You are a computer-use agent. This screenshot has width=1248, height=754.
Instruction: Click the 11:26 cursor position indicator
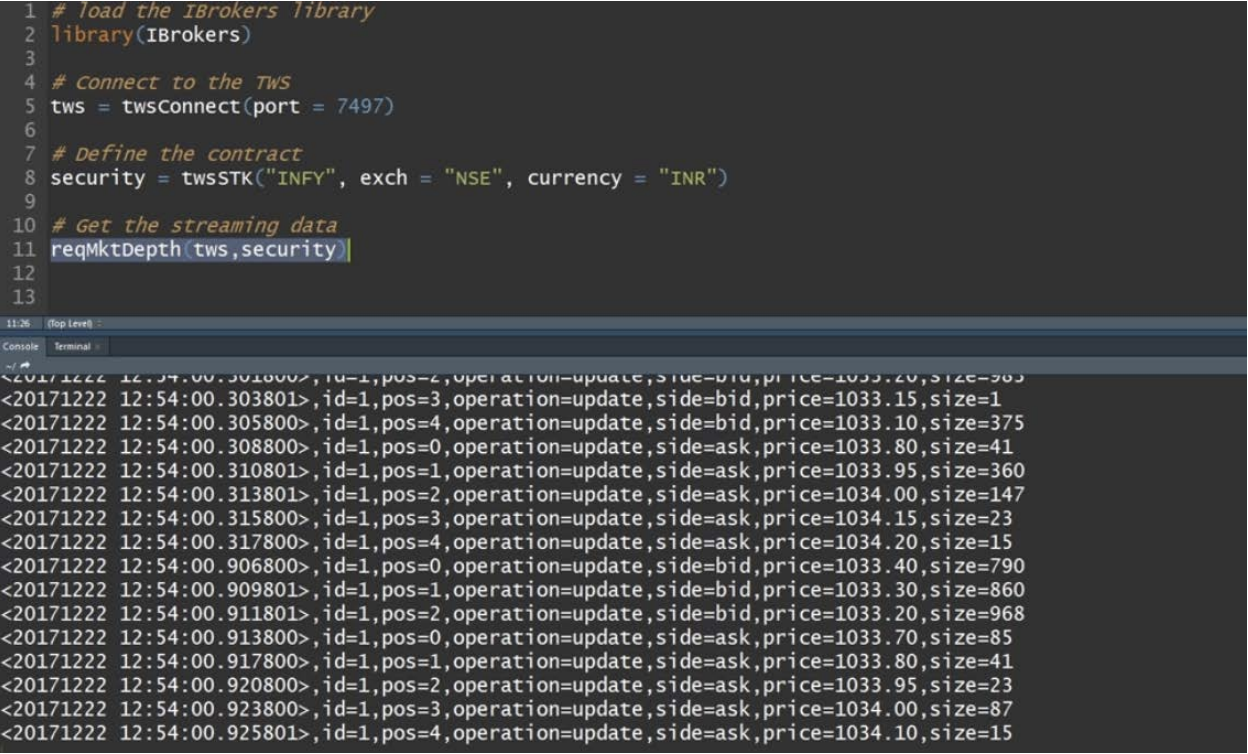(14, 324)
